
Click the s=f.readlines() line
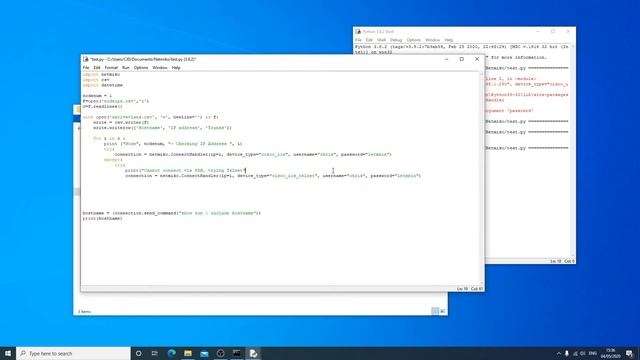click(102, 107)
